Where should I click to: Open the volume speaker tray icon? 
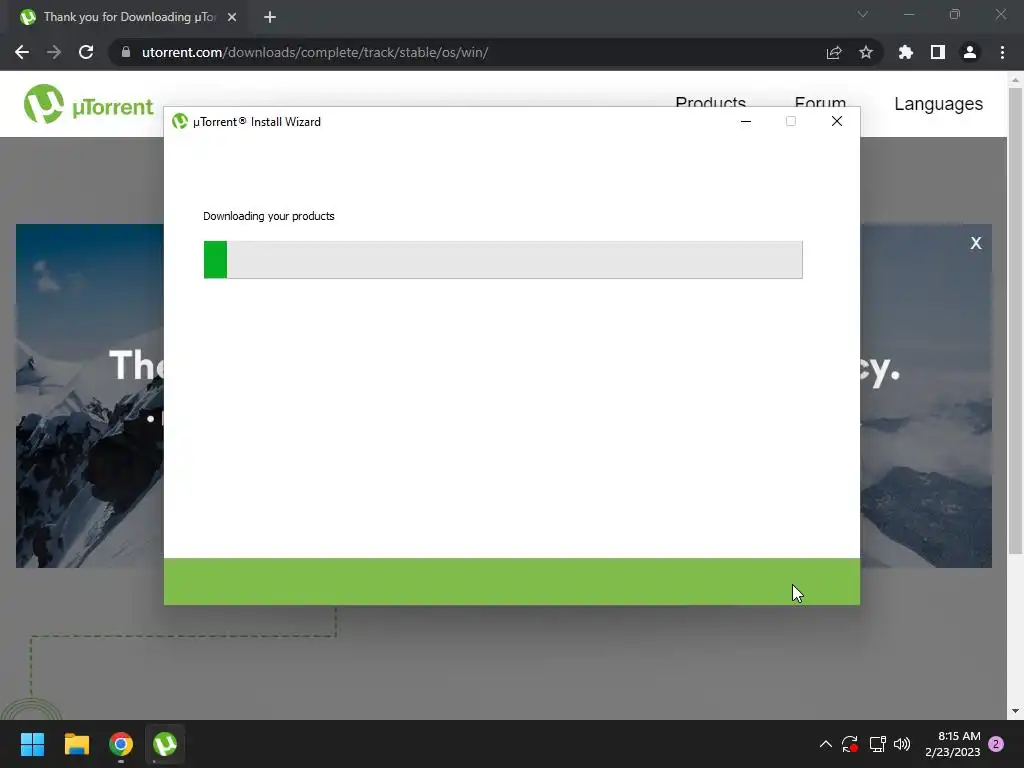902,744
